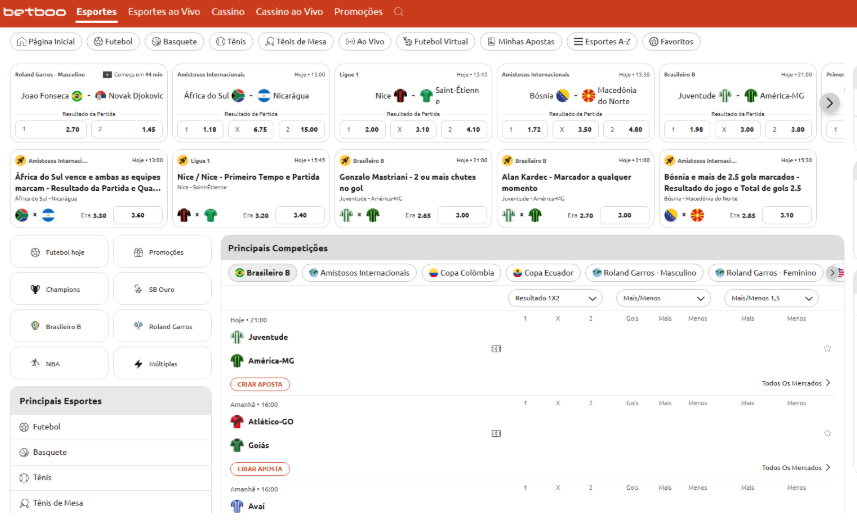The height and width of the screenshot is (523, 857).
Task: Select boosted odds 3.60 for África do Sul
Action: click(x=138, y=215)
